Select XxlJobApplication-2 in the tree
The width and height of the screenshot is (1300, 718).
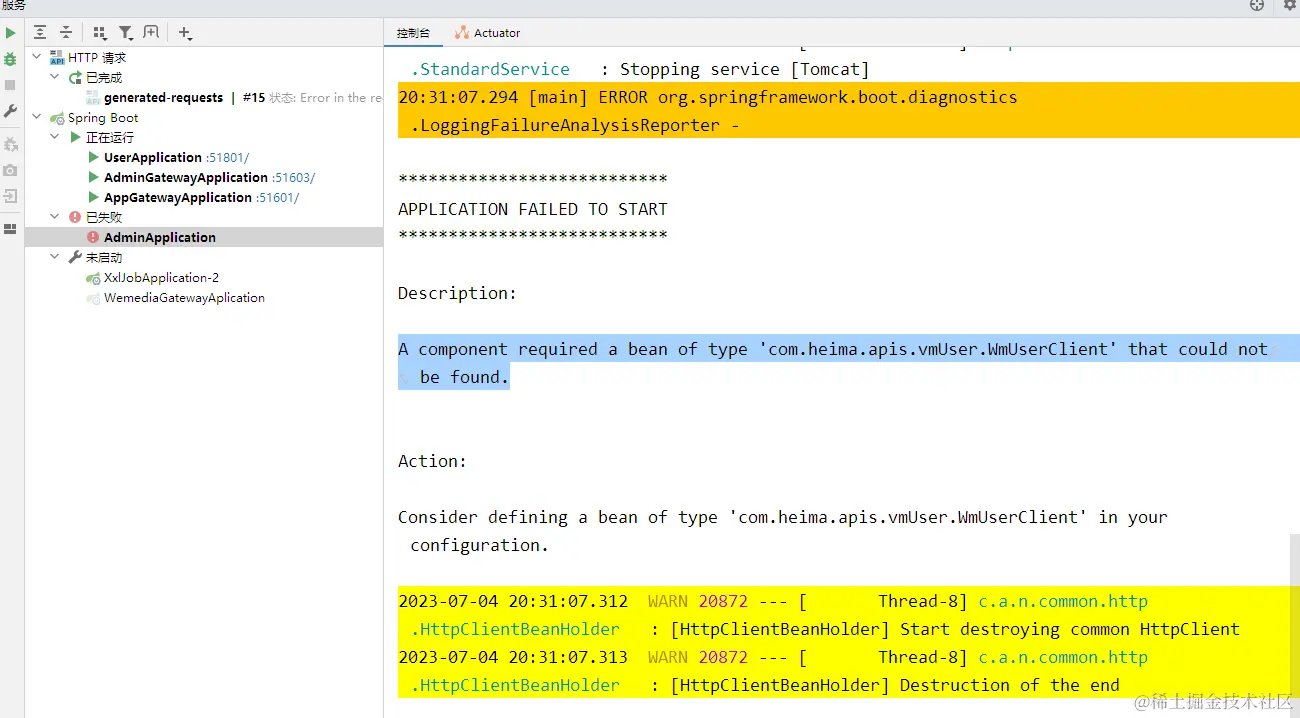(x=161, y=277)
